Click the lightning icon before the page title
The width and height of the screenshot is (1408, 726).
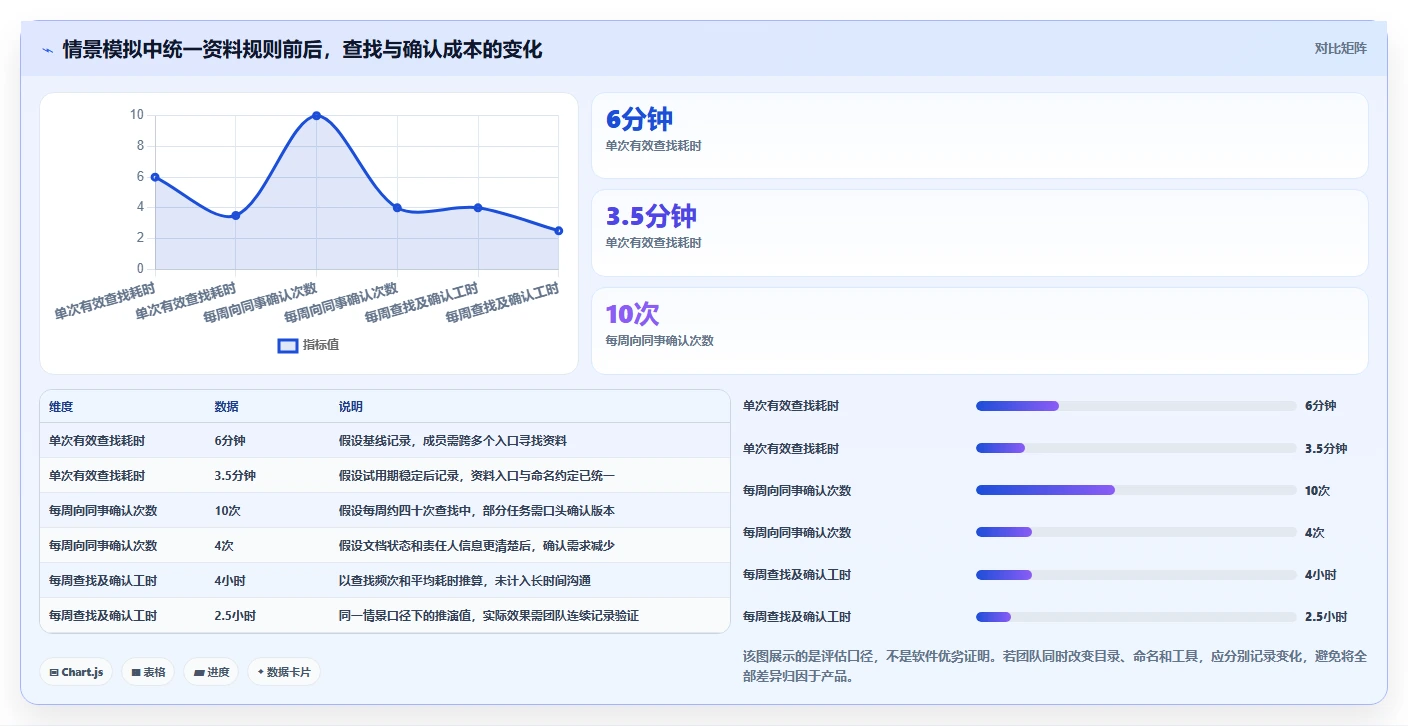[47, 50]
